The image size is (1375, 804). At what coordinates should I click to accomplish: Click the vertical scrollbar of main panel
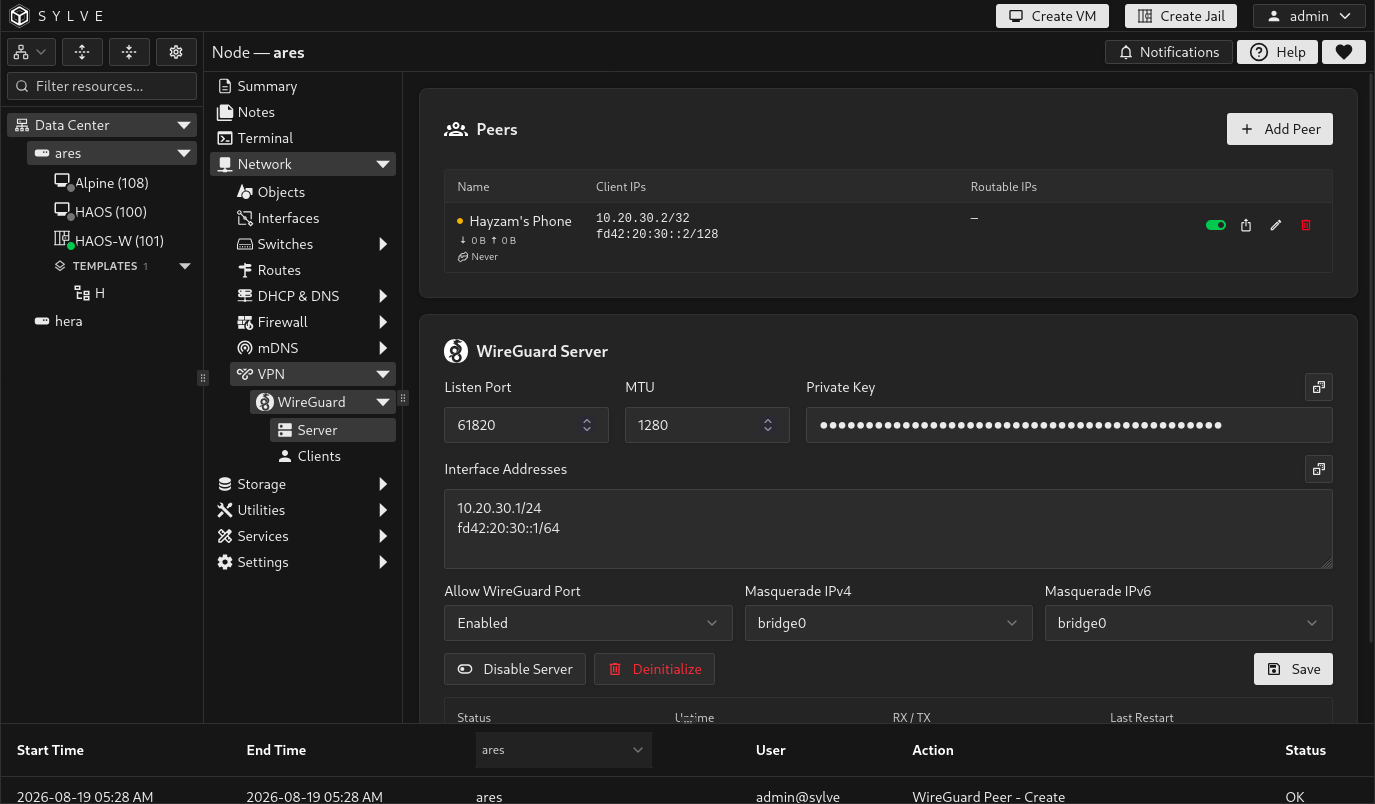(x=1370, y=360)
